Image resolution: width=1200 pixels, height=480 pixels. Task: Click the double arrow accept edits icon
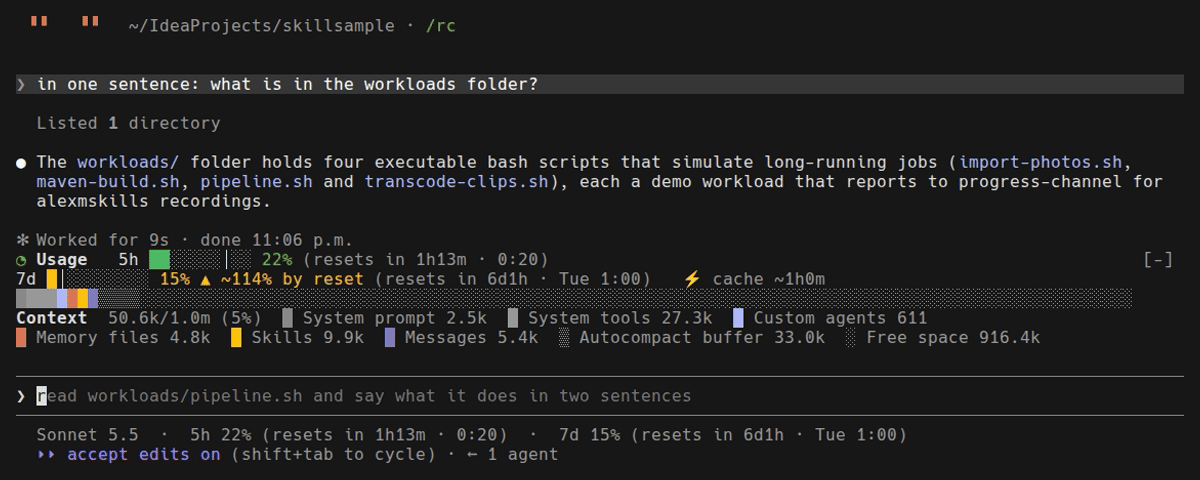(x=47, y=455)
